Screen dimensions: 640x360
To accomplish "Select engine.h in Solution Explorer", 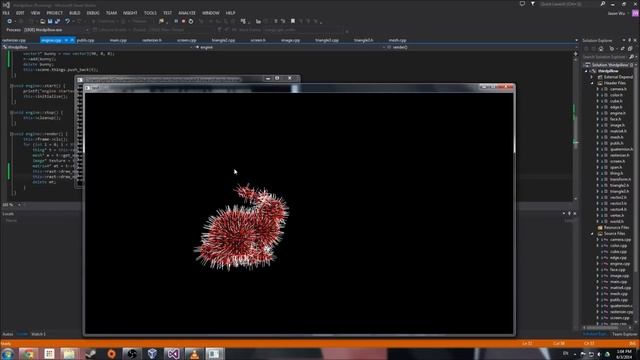I will (x=618, y=113).
